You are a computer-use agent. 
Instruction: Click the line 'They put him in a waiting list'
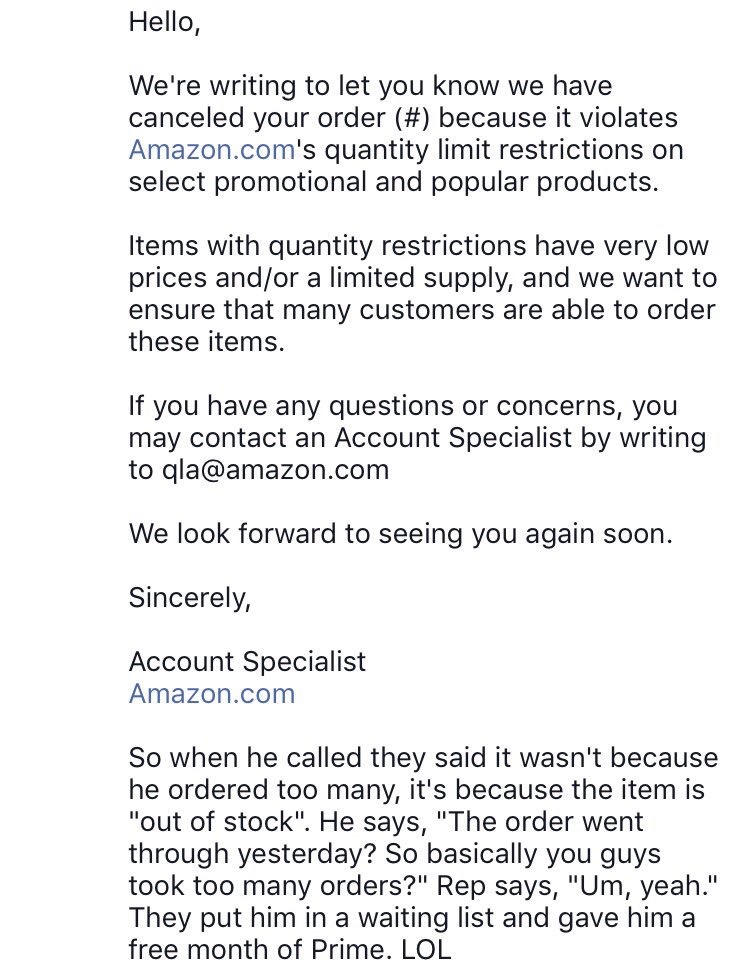(x=411, y=918)
